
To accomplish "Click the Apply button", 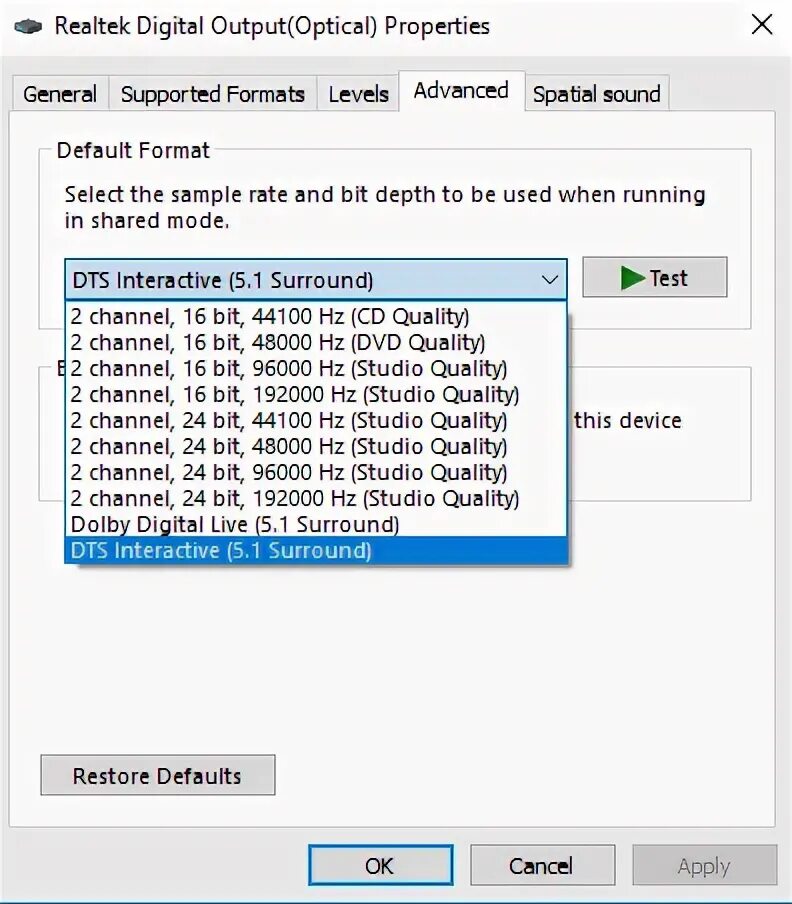I will tap(704, 865).
